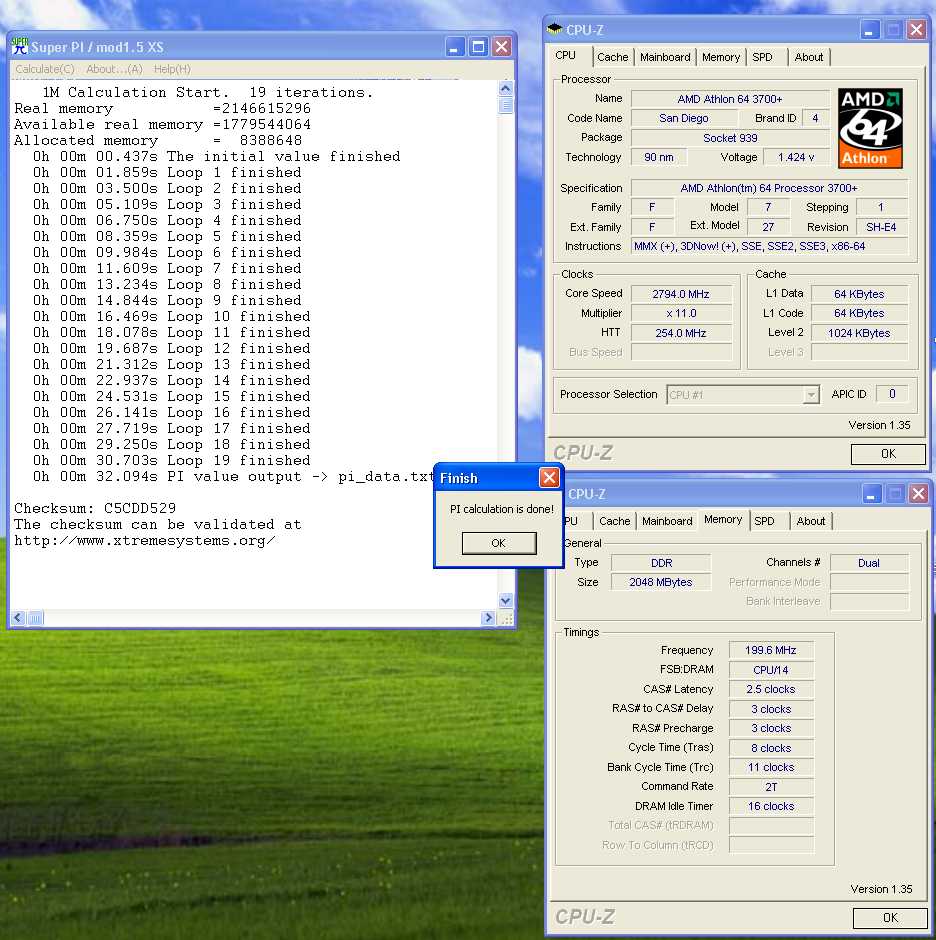Select Memory tab in bottom CPU-Z window
The image size is (936, 940).
[723, 519]
